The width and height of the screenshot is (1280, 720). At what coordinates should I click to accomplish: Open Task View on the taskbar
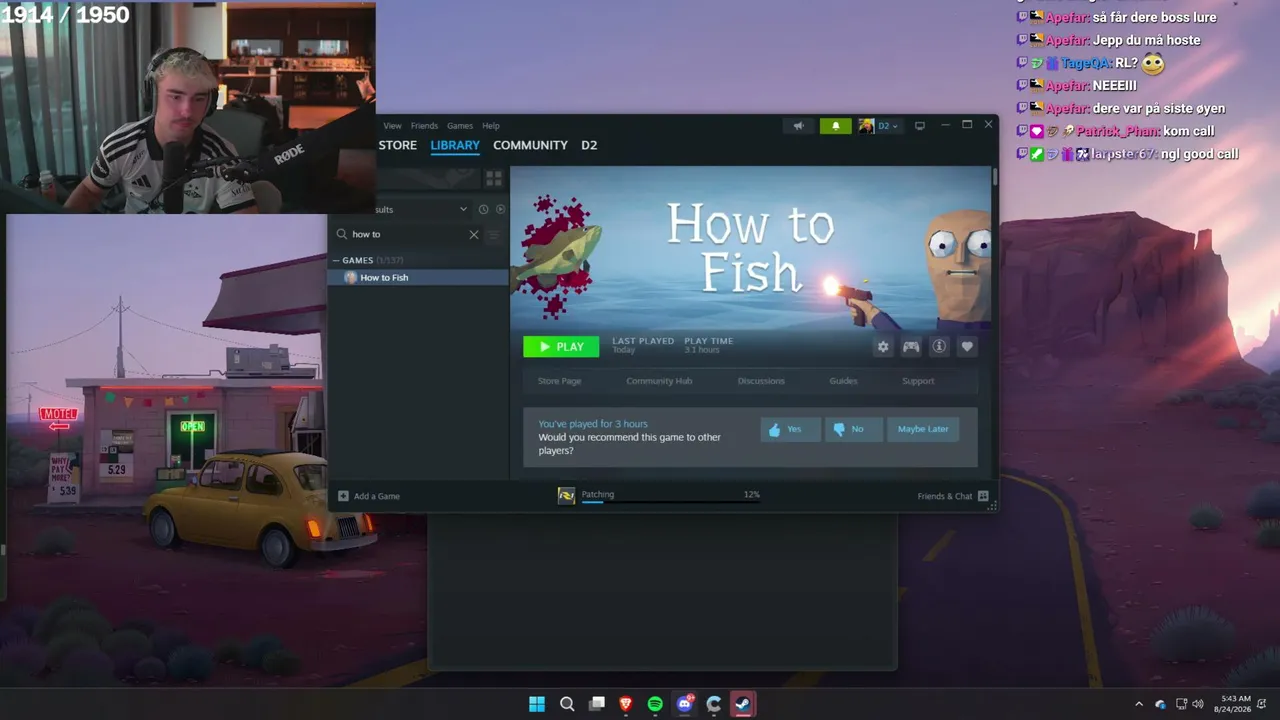tap(597, 704)
